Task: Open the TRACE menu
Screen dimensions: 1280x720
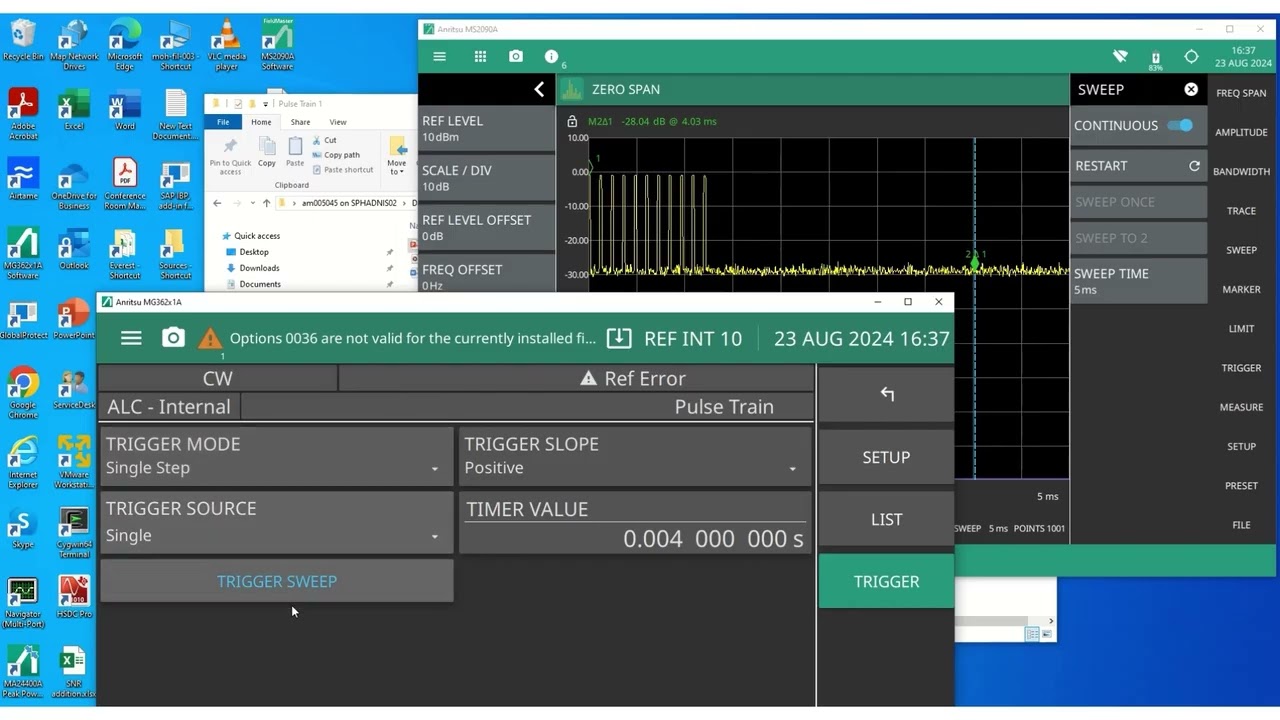Action: tap(1241, 211)
